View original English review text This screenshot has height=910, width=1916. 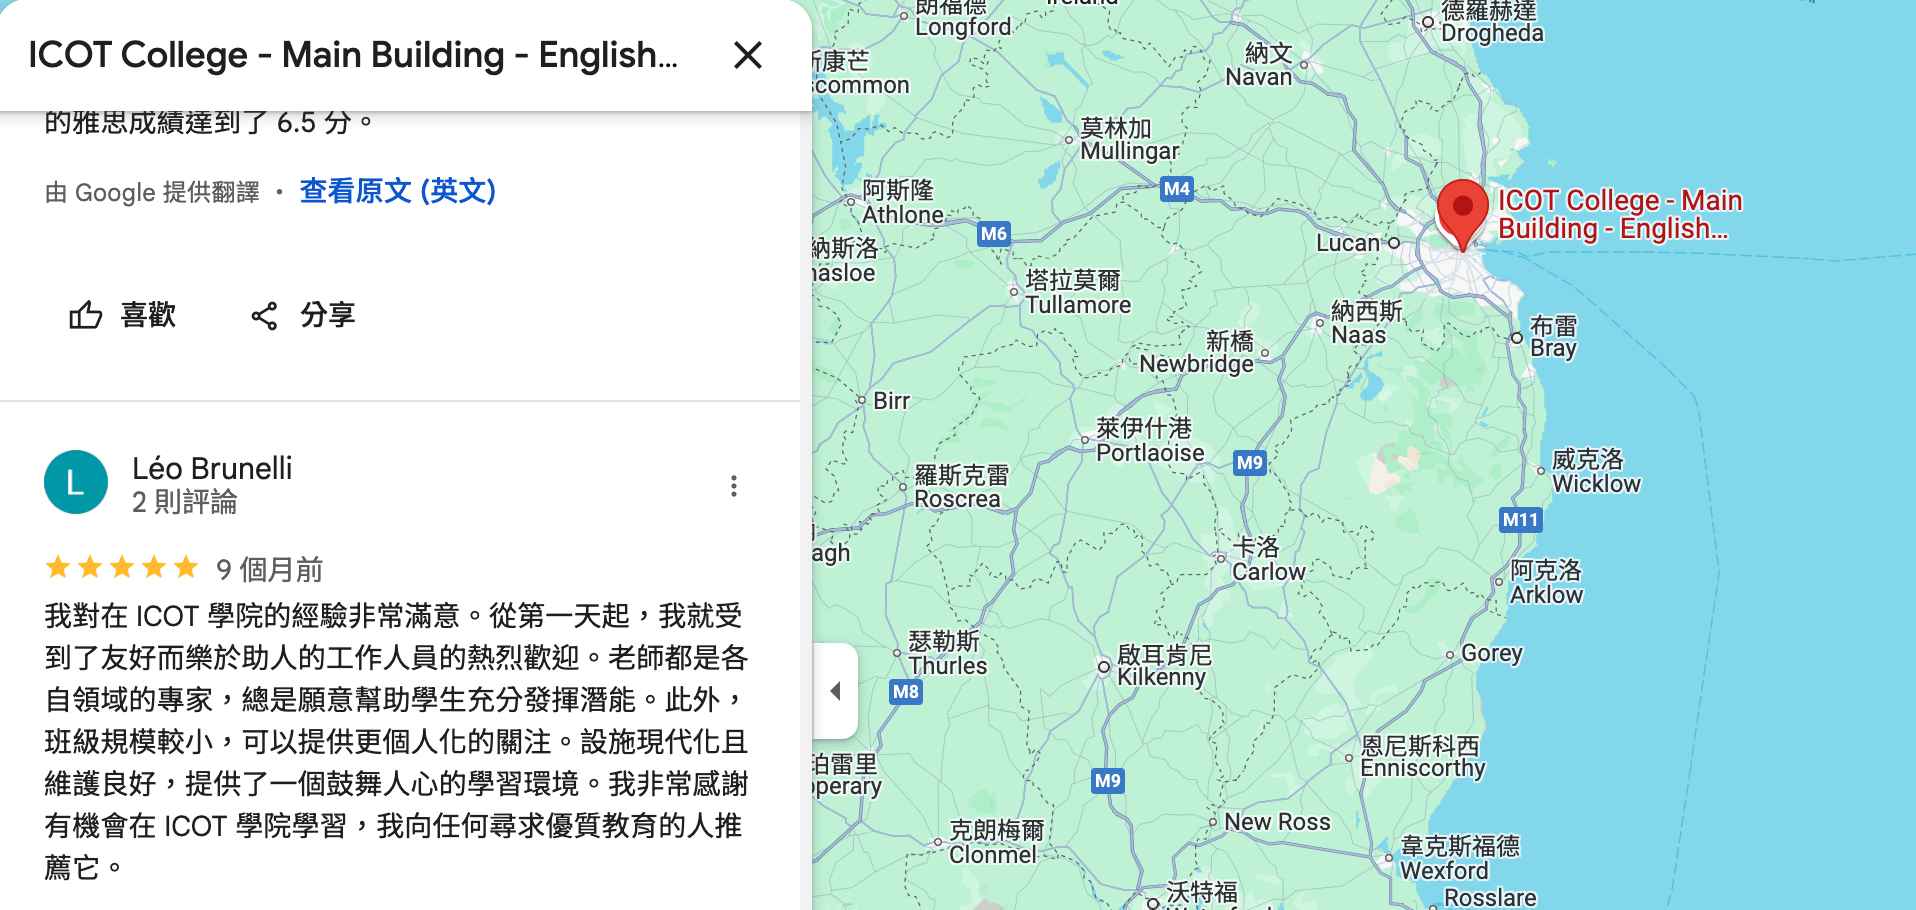click(398, 191)
